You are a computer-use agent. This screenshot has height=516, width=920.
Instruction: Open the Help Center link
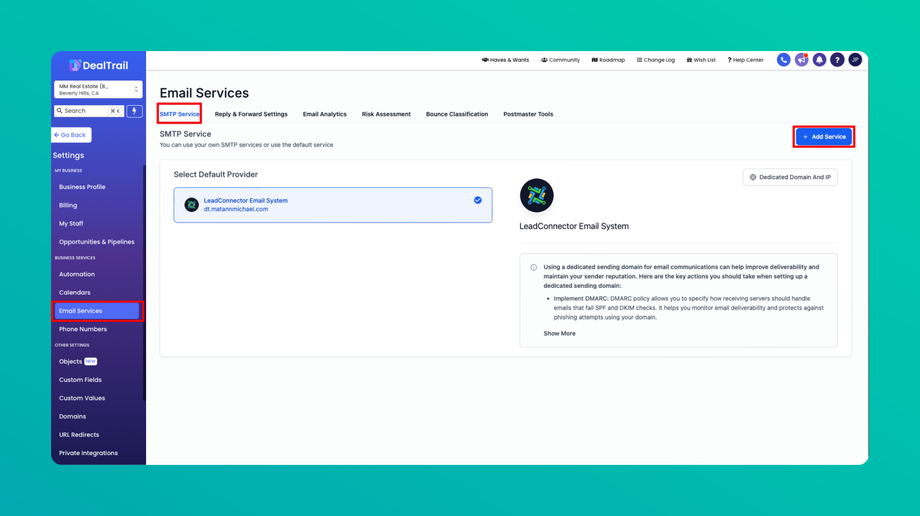pyautogui.click(x=745, y=60)
